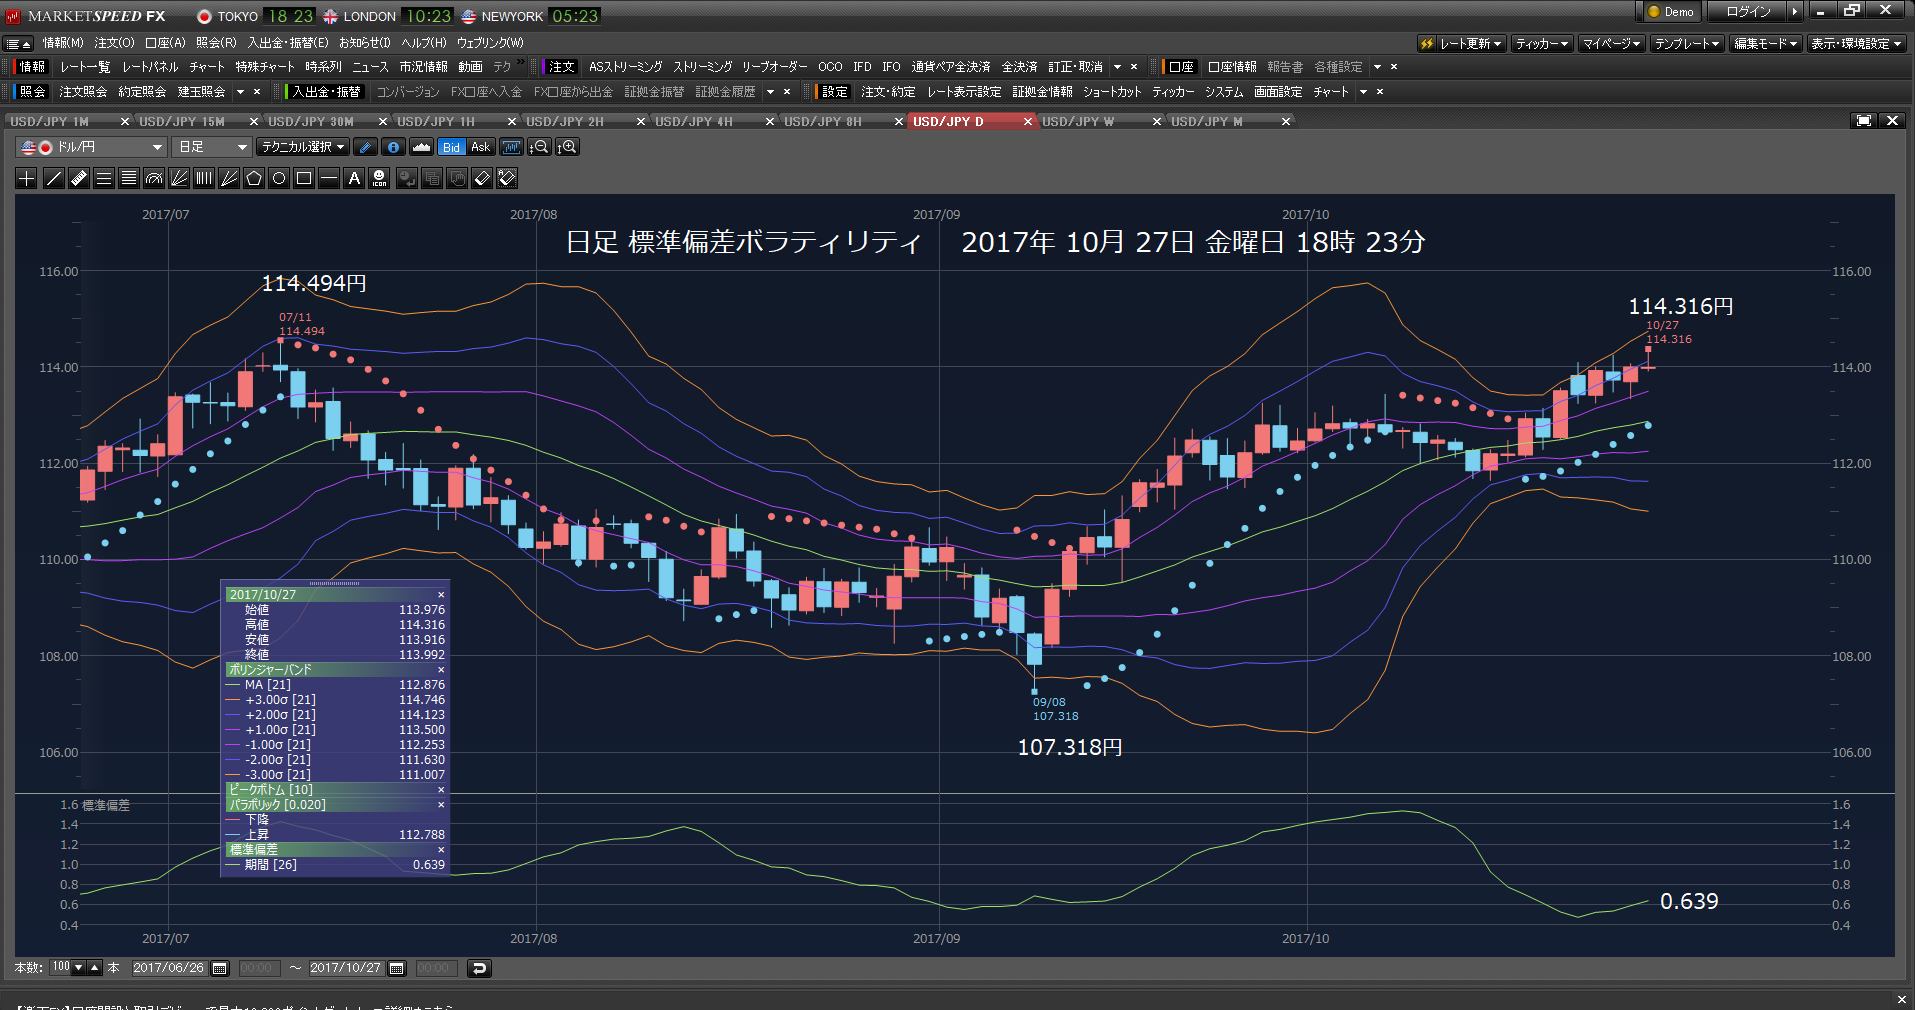
Task: Toggle Bid price display
Action: (x=452, y=147)
